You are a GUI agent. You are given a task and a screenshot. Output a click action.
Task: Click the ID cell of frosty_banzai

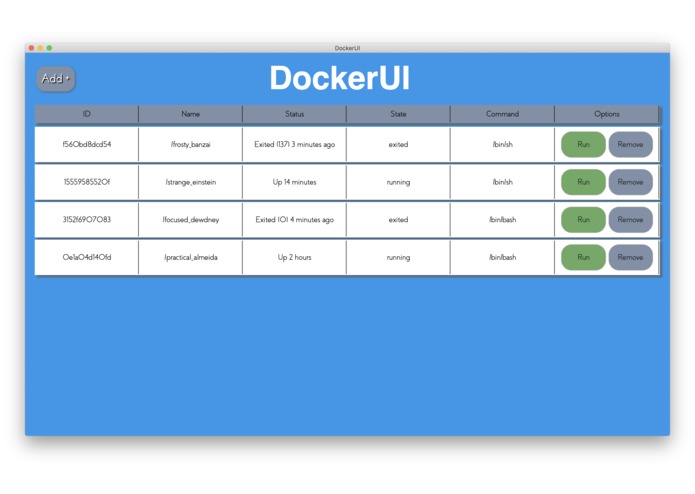point(86,144)
